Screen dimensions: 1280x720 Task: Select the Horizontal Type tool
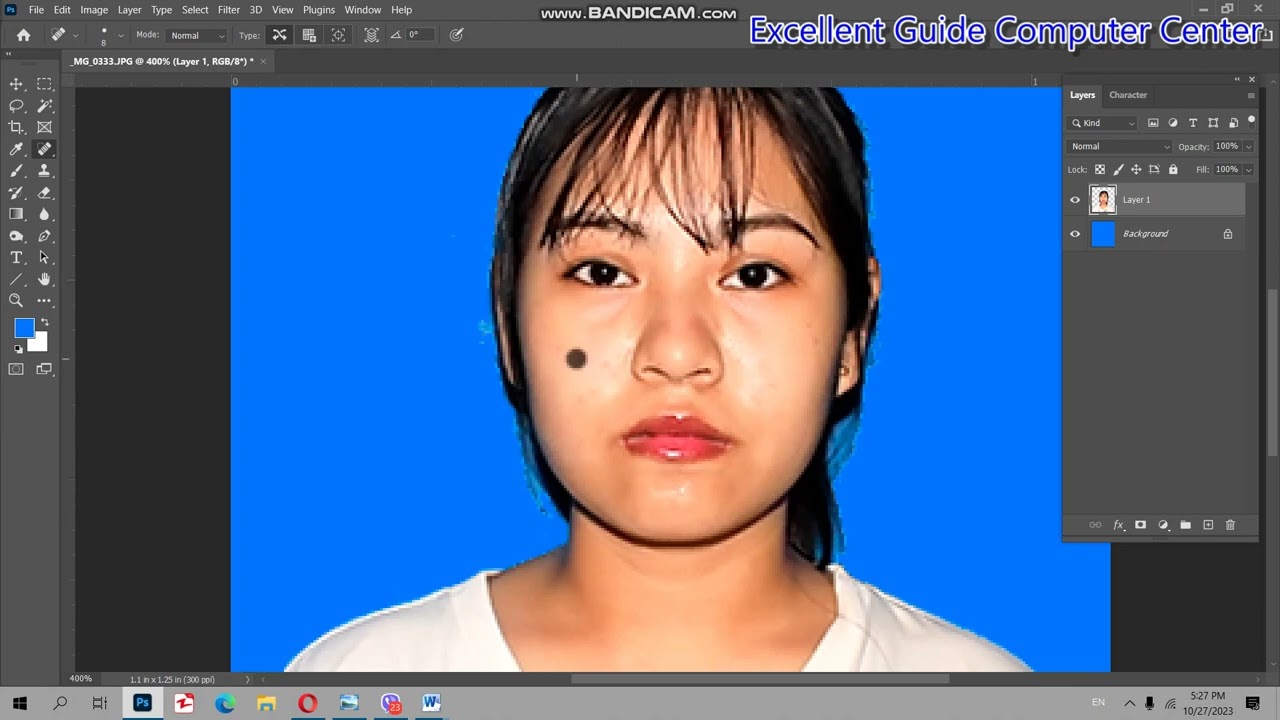[x=16, y=258]
